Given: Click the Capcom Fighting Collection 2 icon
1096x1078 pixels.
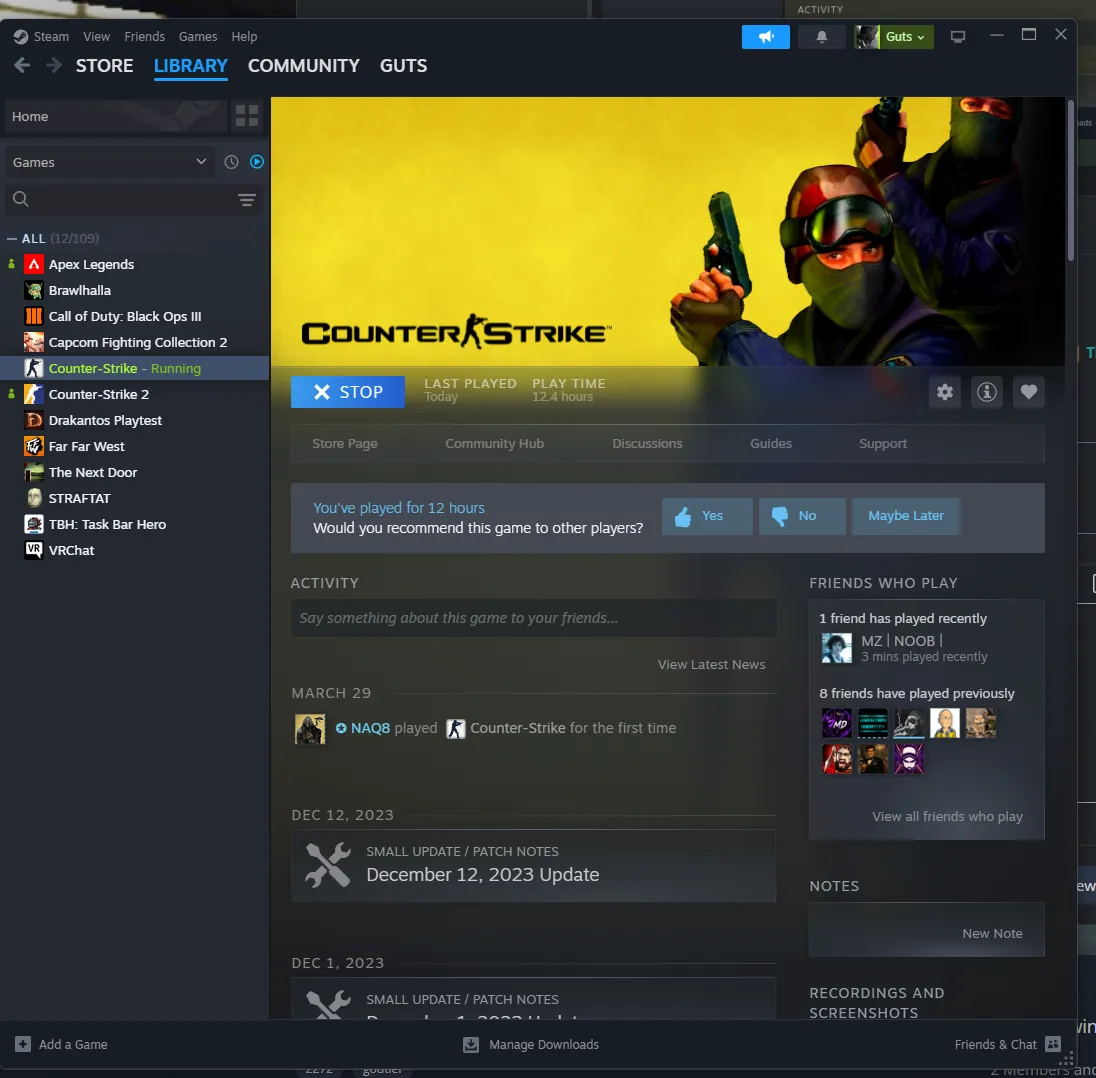Looking at the screenshot, I should pyautogui.click(x=34, y=342).
